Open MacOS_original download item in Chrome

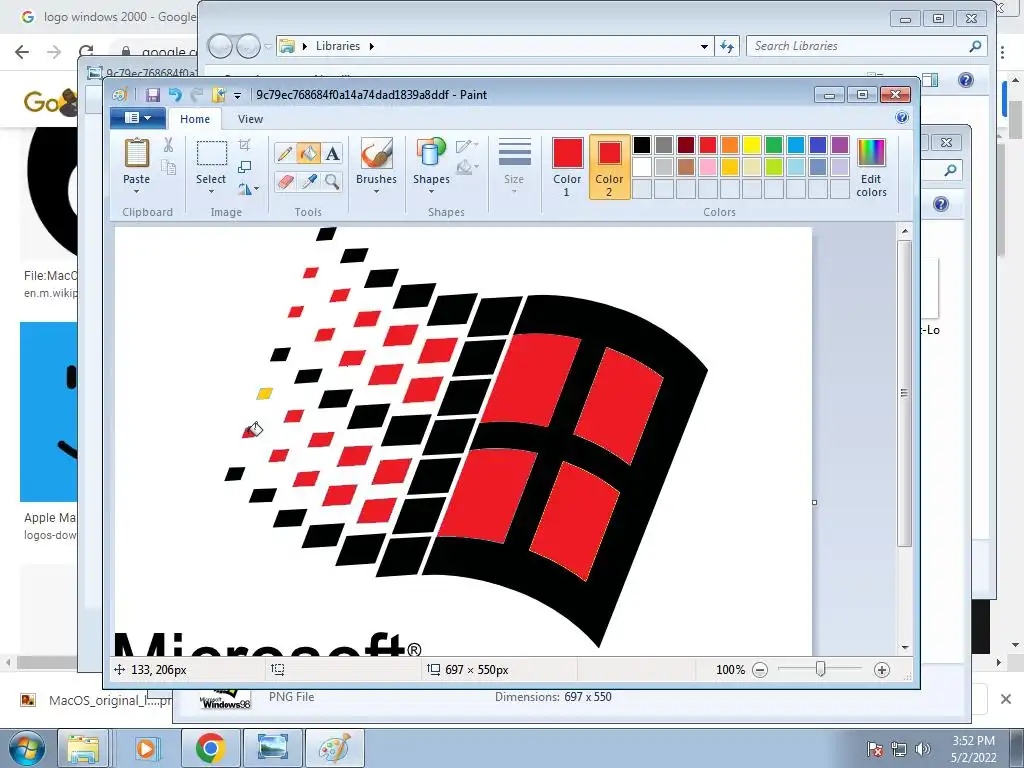coord(97,700)
